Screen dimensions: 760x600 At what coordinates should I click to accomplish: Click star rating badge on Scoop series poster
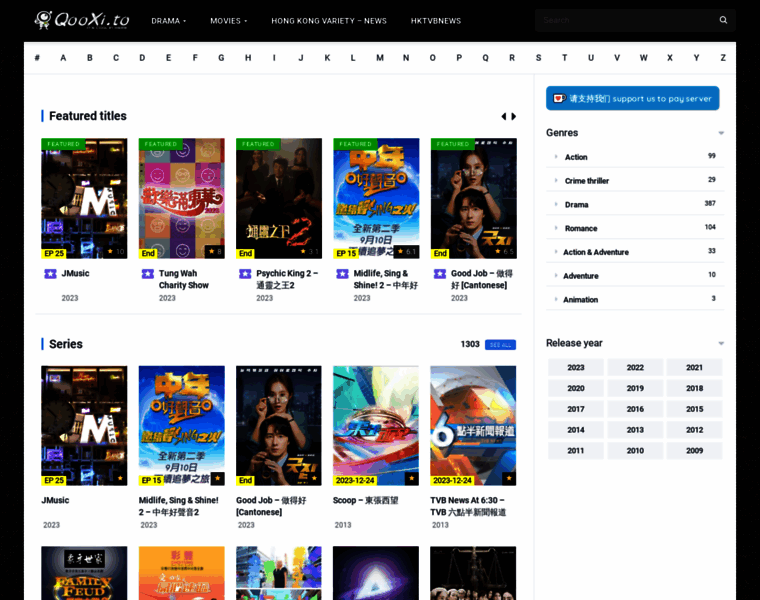click(412, 479)
